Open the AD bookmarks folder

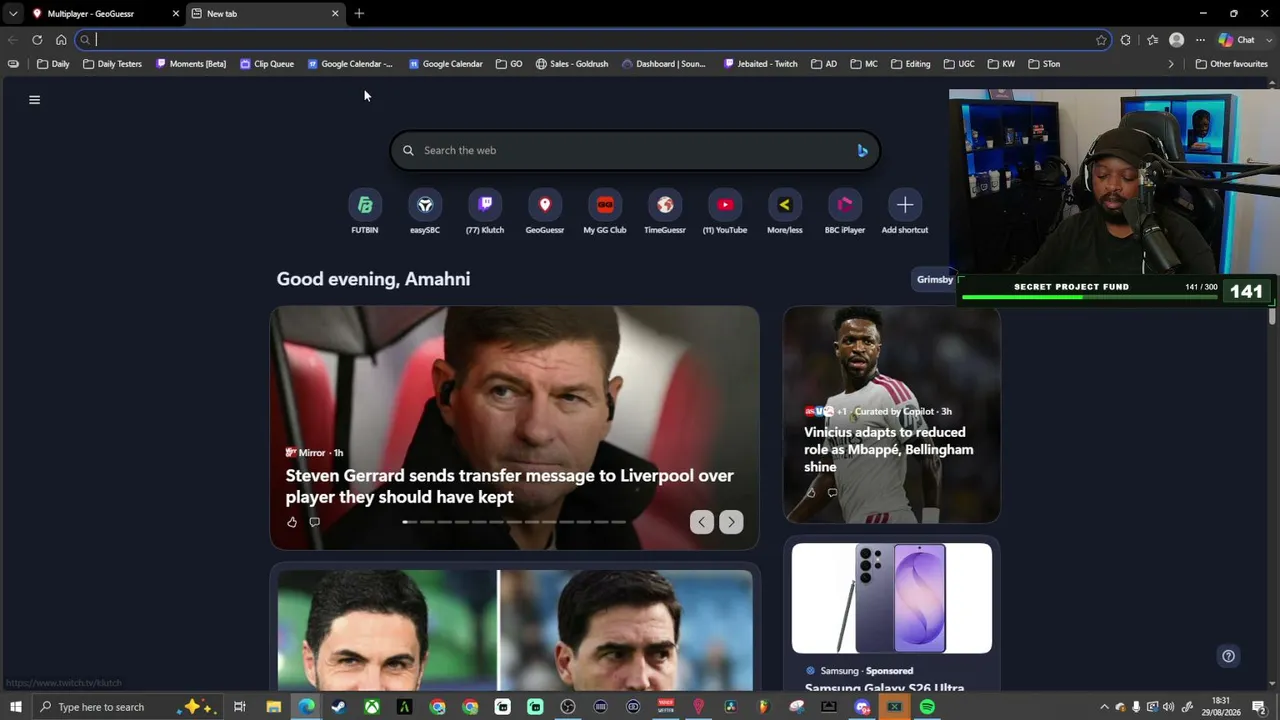824,64
